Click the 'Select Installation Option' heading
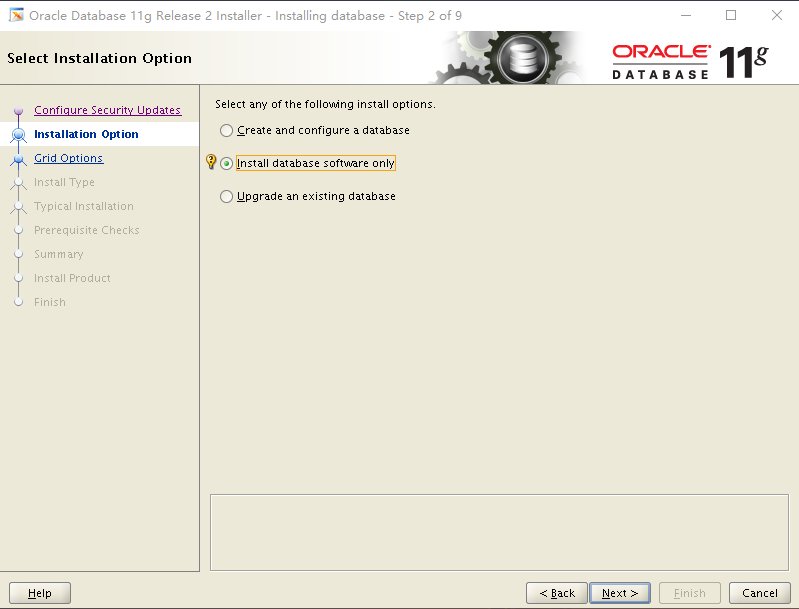Viewport: 799px width, 609px height. click(x=99, y=58)
